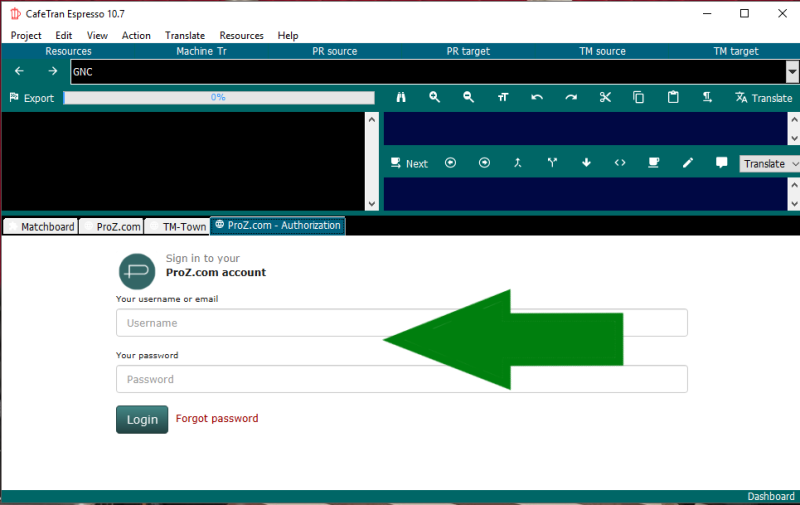Click the undo arrow icon

(537, 97)
